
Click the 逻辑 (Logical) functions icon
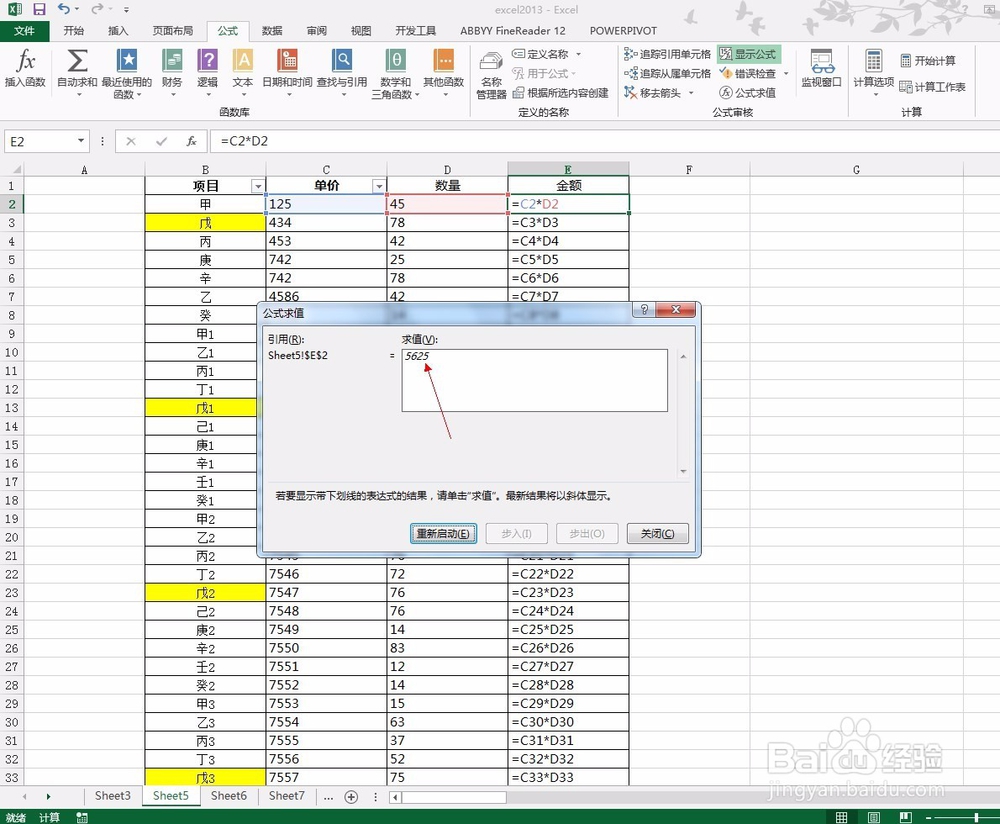[207, 70]
